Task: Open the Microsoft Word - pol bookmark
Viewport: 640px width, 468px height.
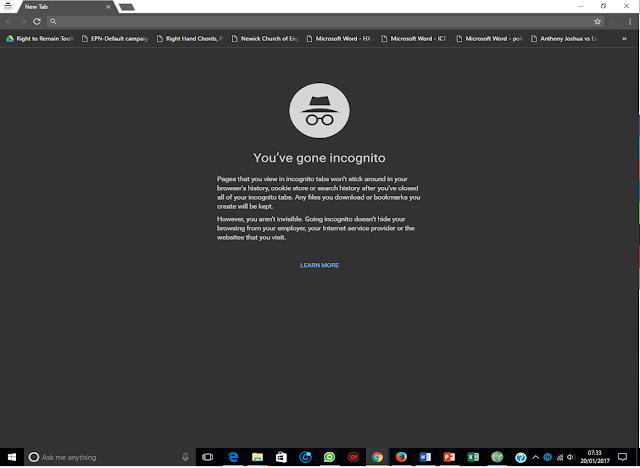Action: click(490, 39)
